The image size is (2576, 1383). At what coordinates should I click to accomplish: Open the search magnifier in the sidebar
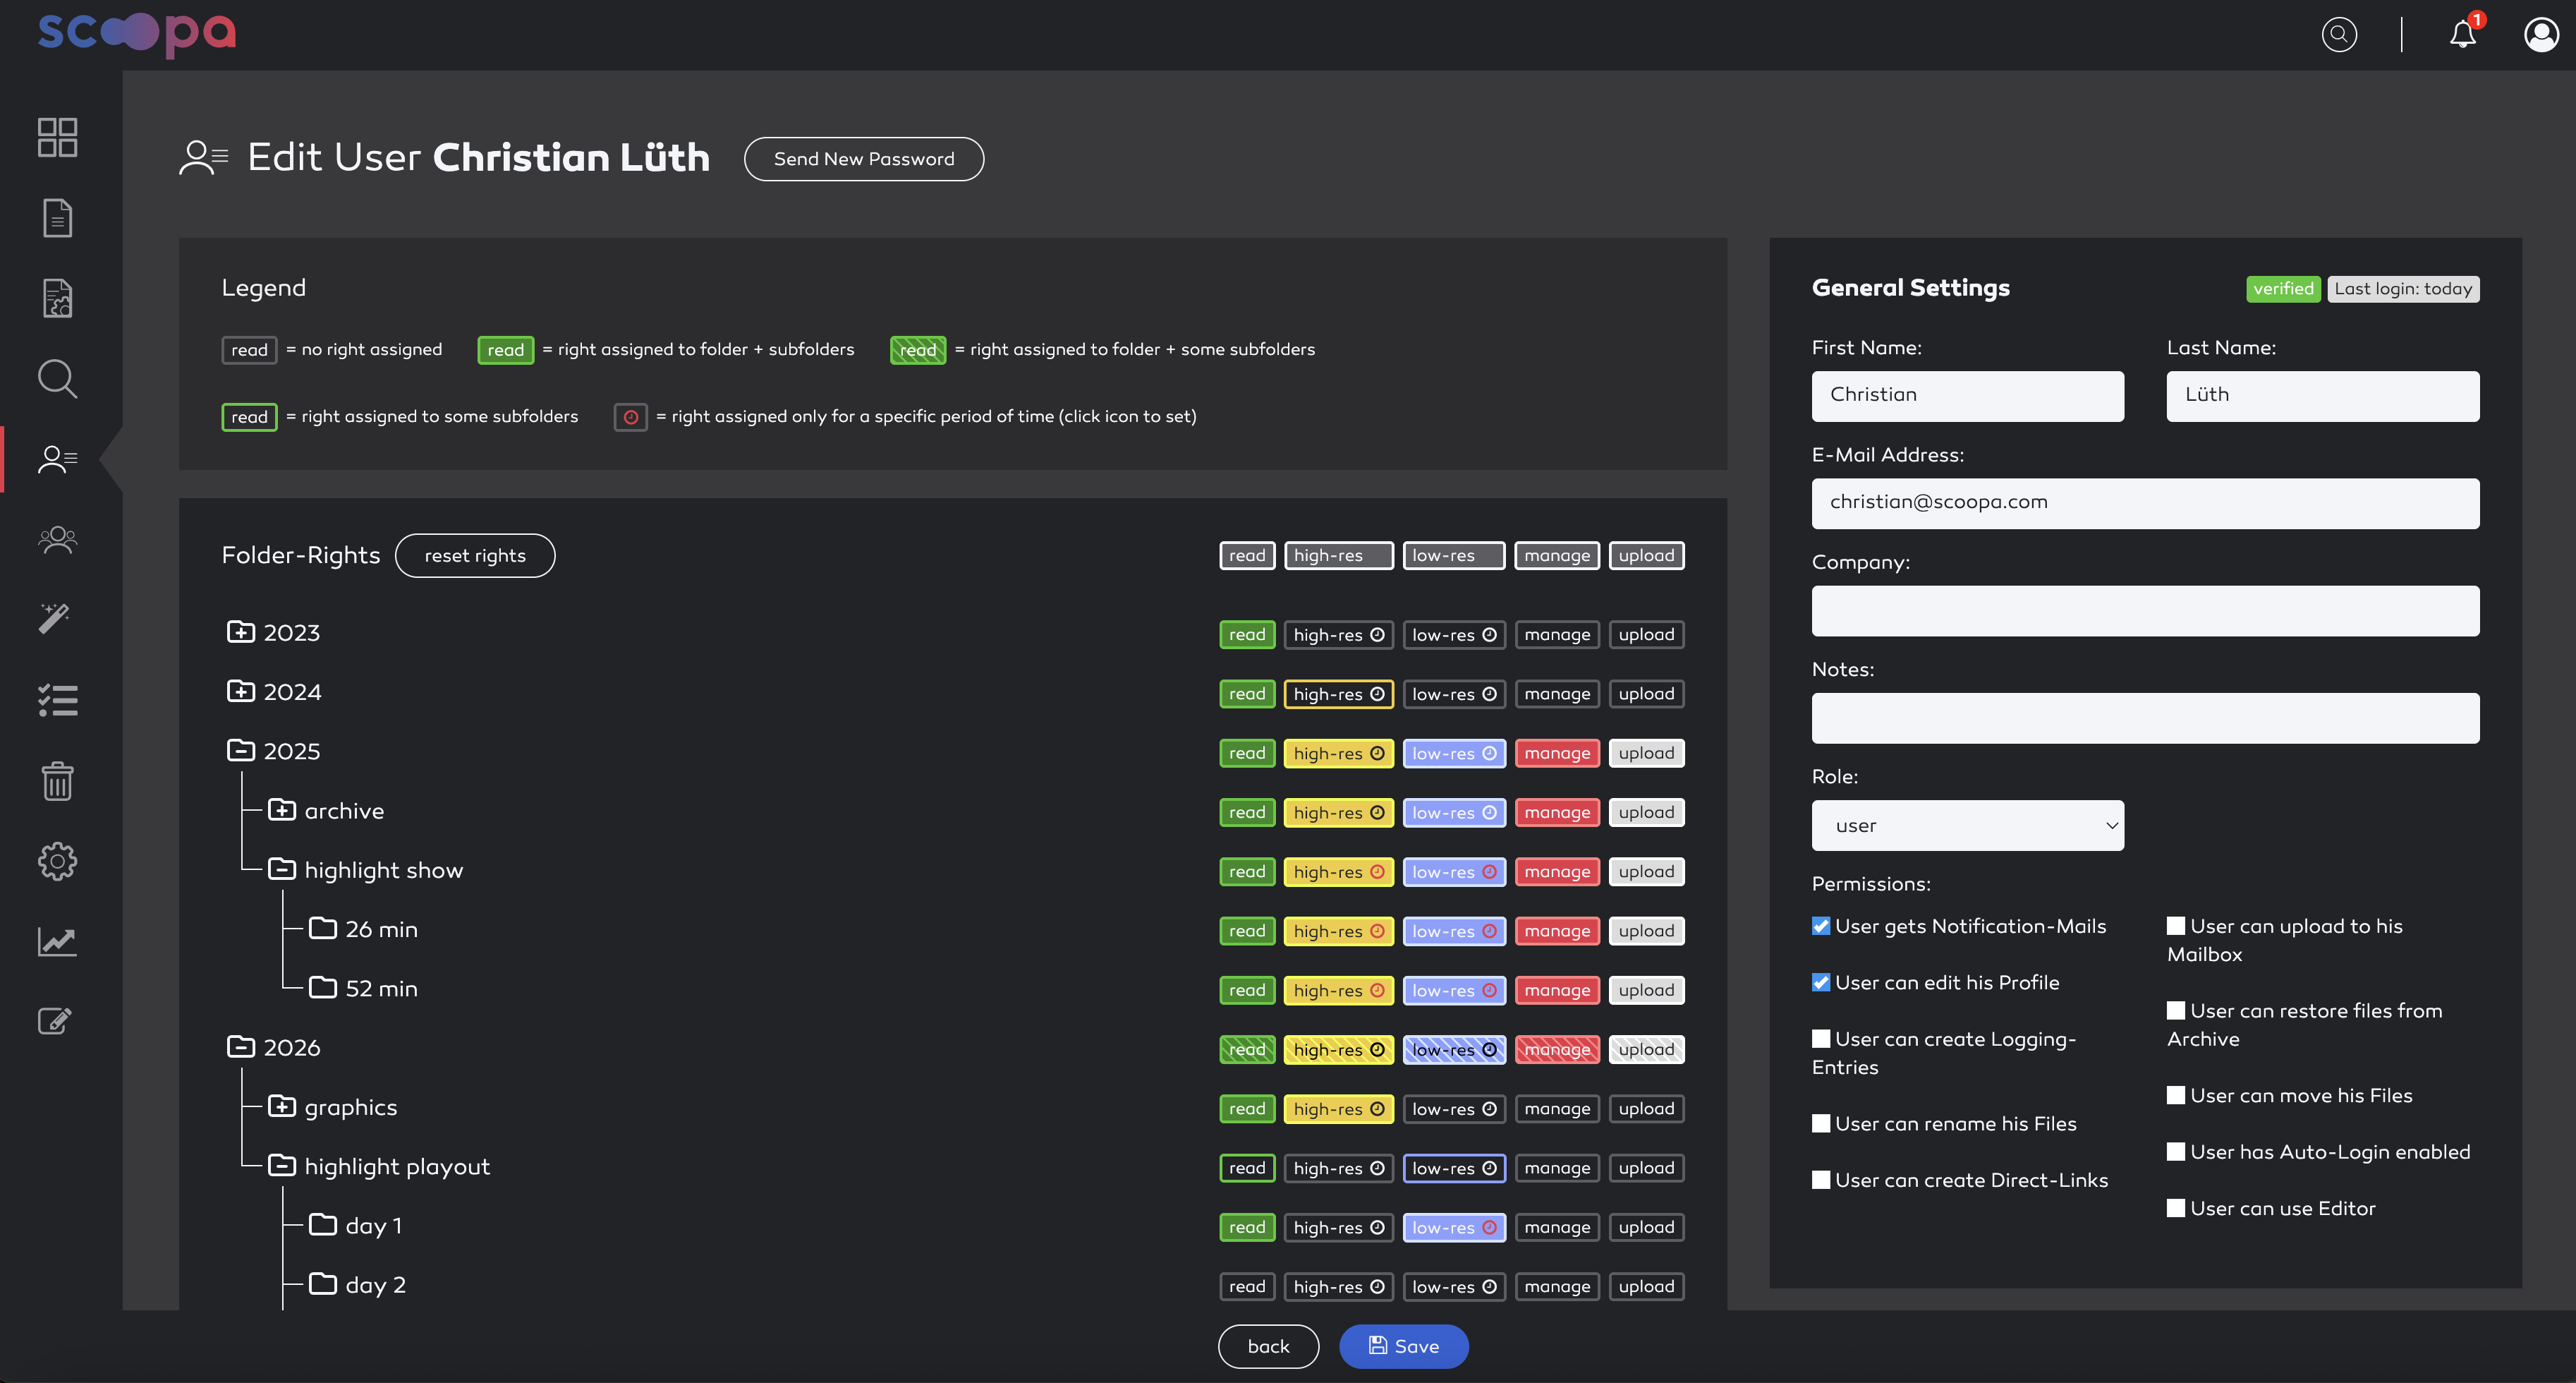pos(57,379)
